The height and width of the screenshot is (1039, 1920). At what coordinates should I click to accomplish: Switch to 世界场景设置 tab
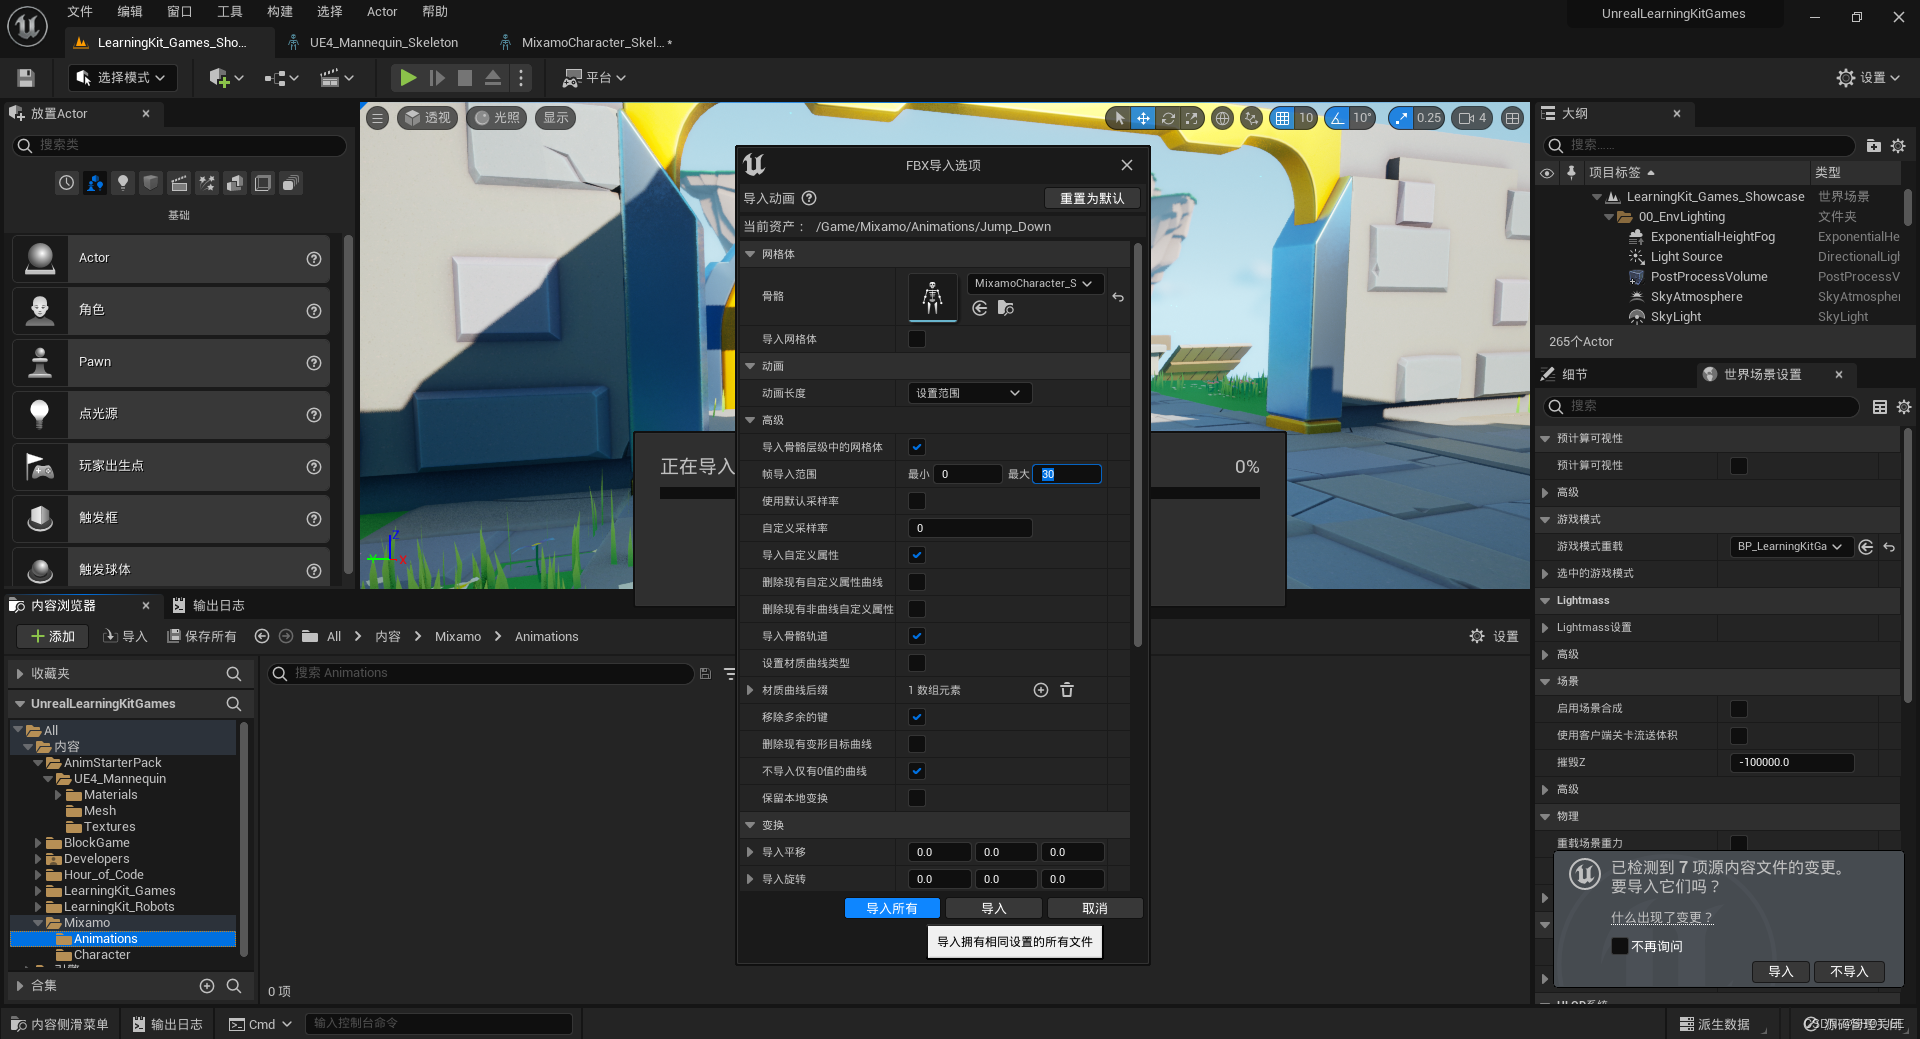(x=1762, y=374)
